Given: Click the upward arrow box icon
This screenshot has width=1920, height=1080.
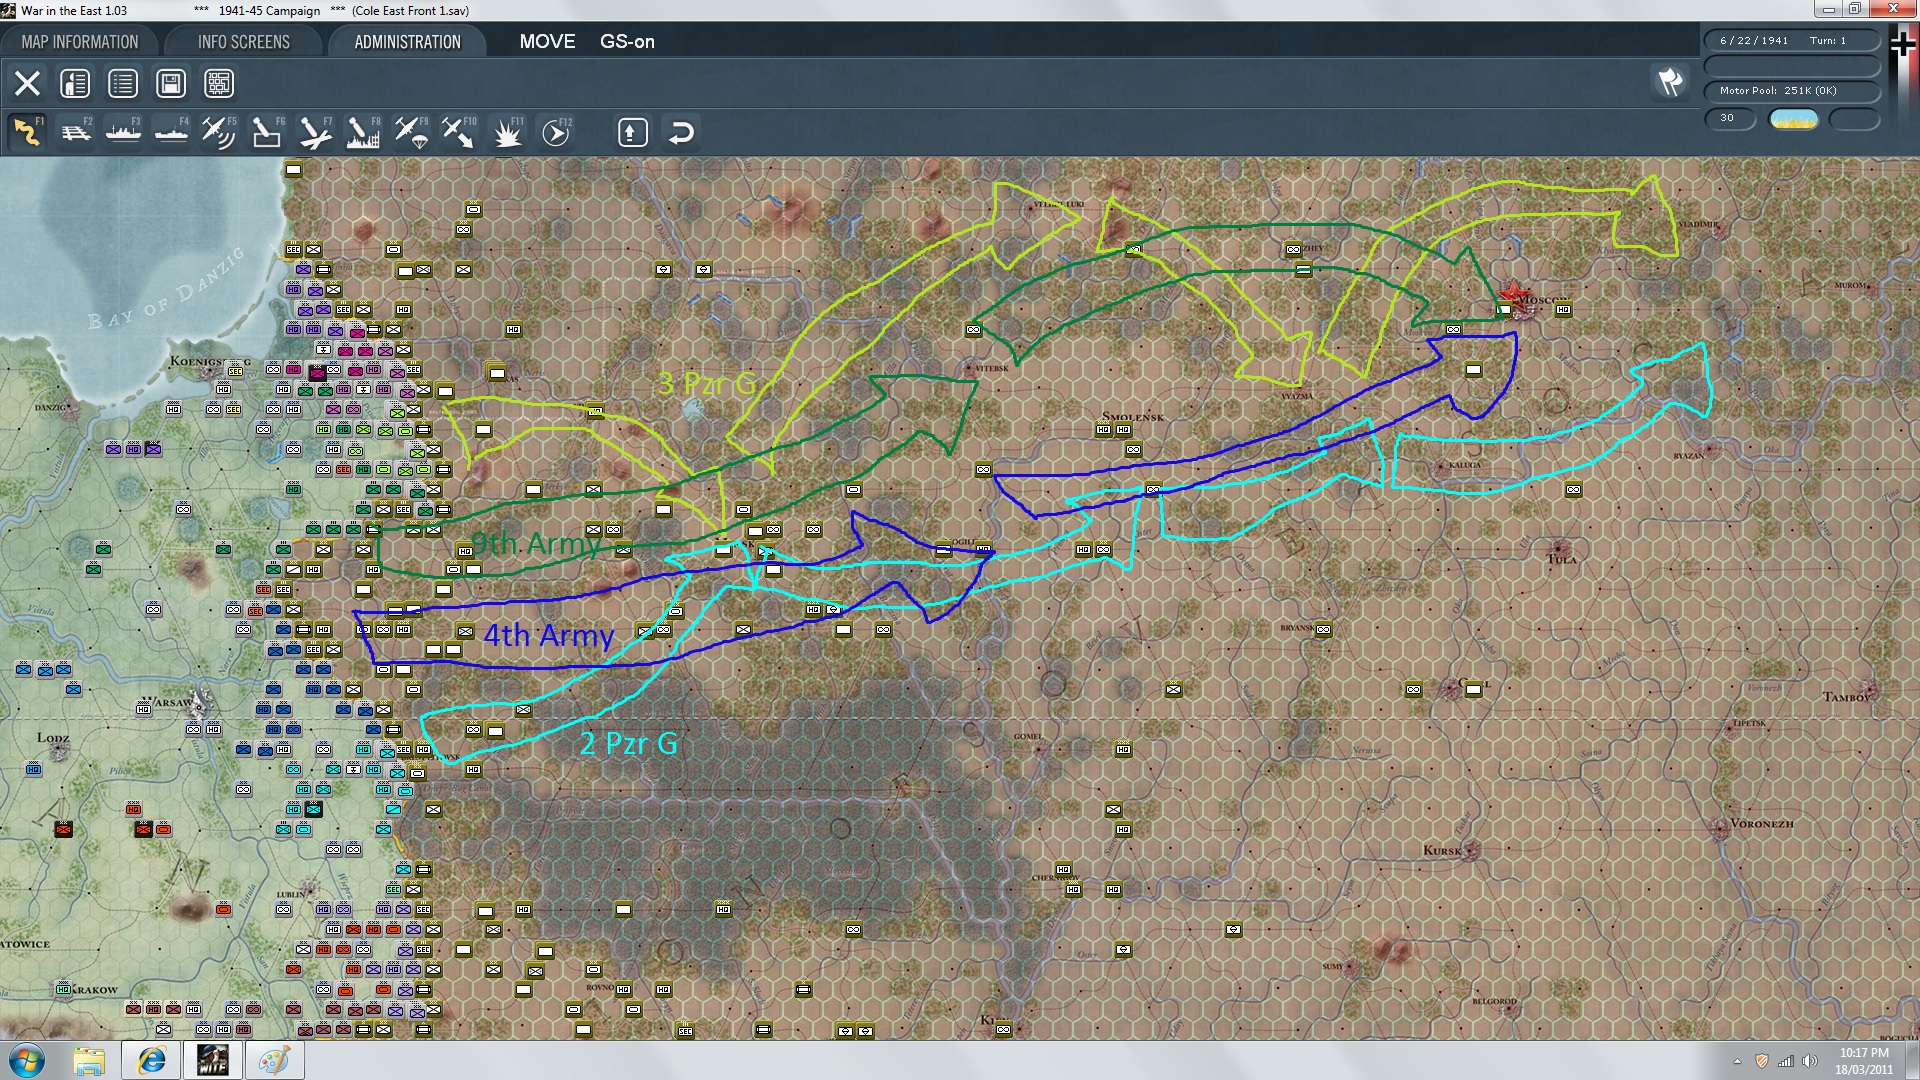Looking at the screenshot, I should pos(633,132).
